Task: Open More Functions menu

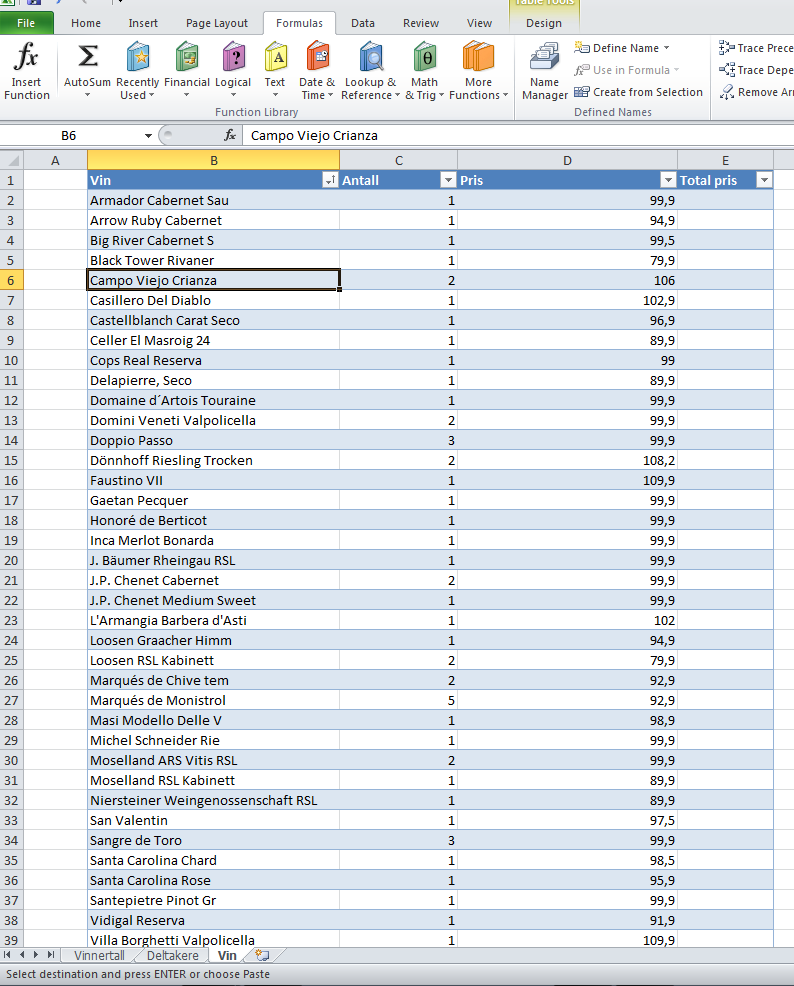Action: point(478,70)
